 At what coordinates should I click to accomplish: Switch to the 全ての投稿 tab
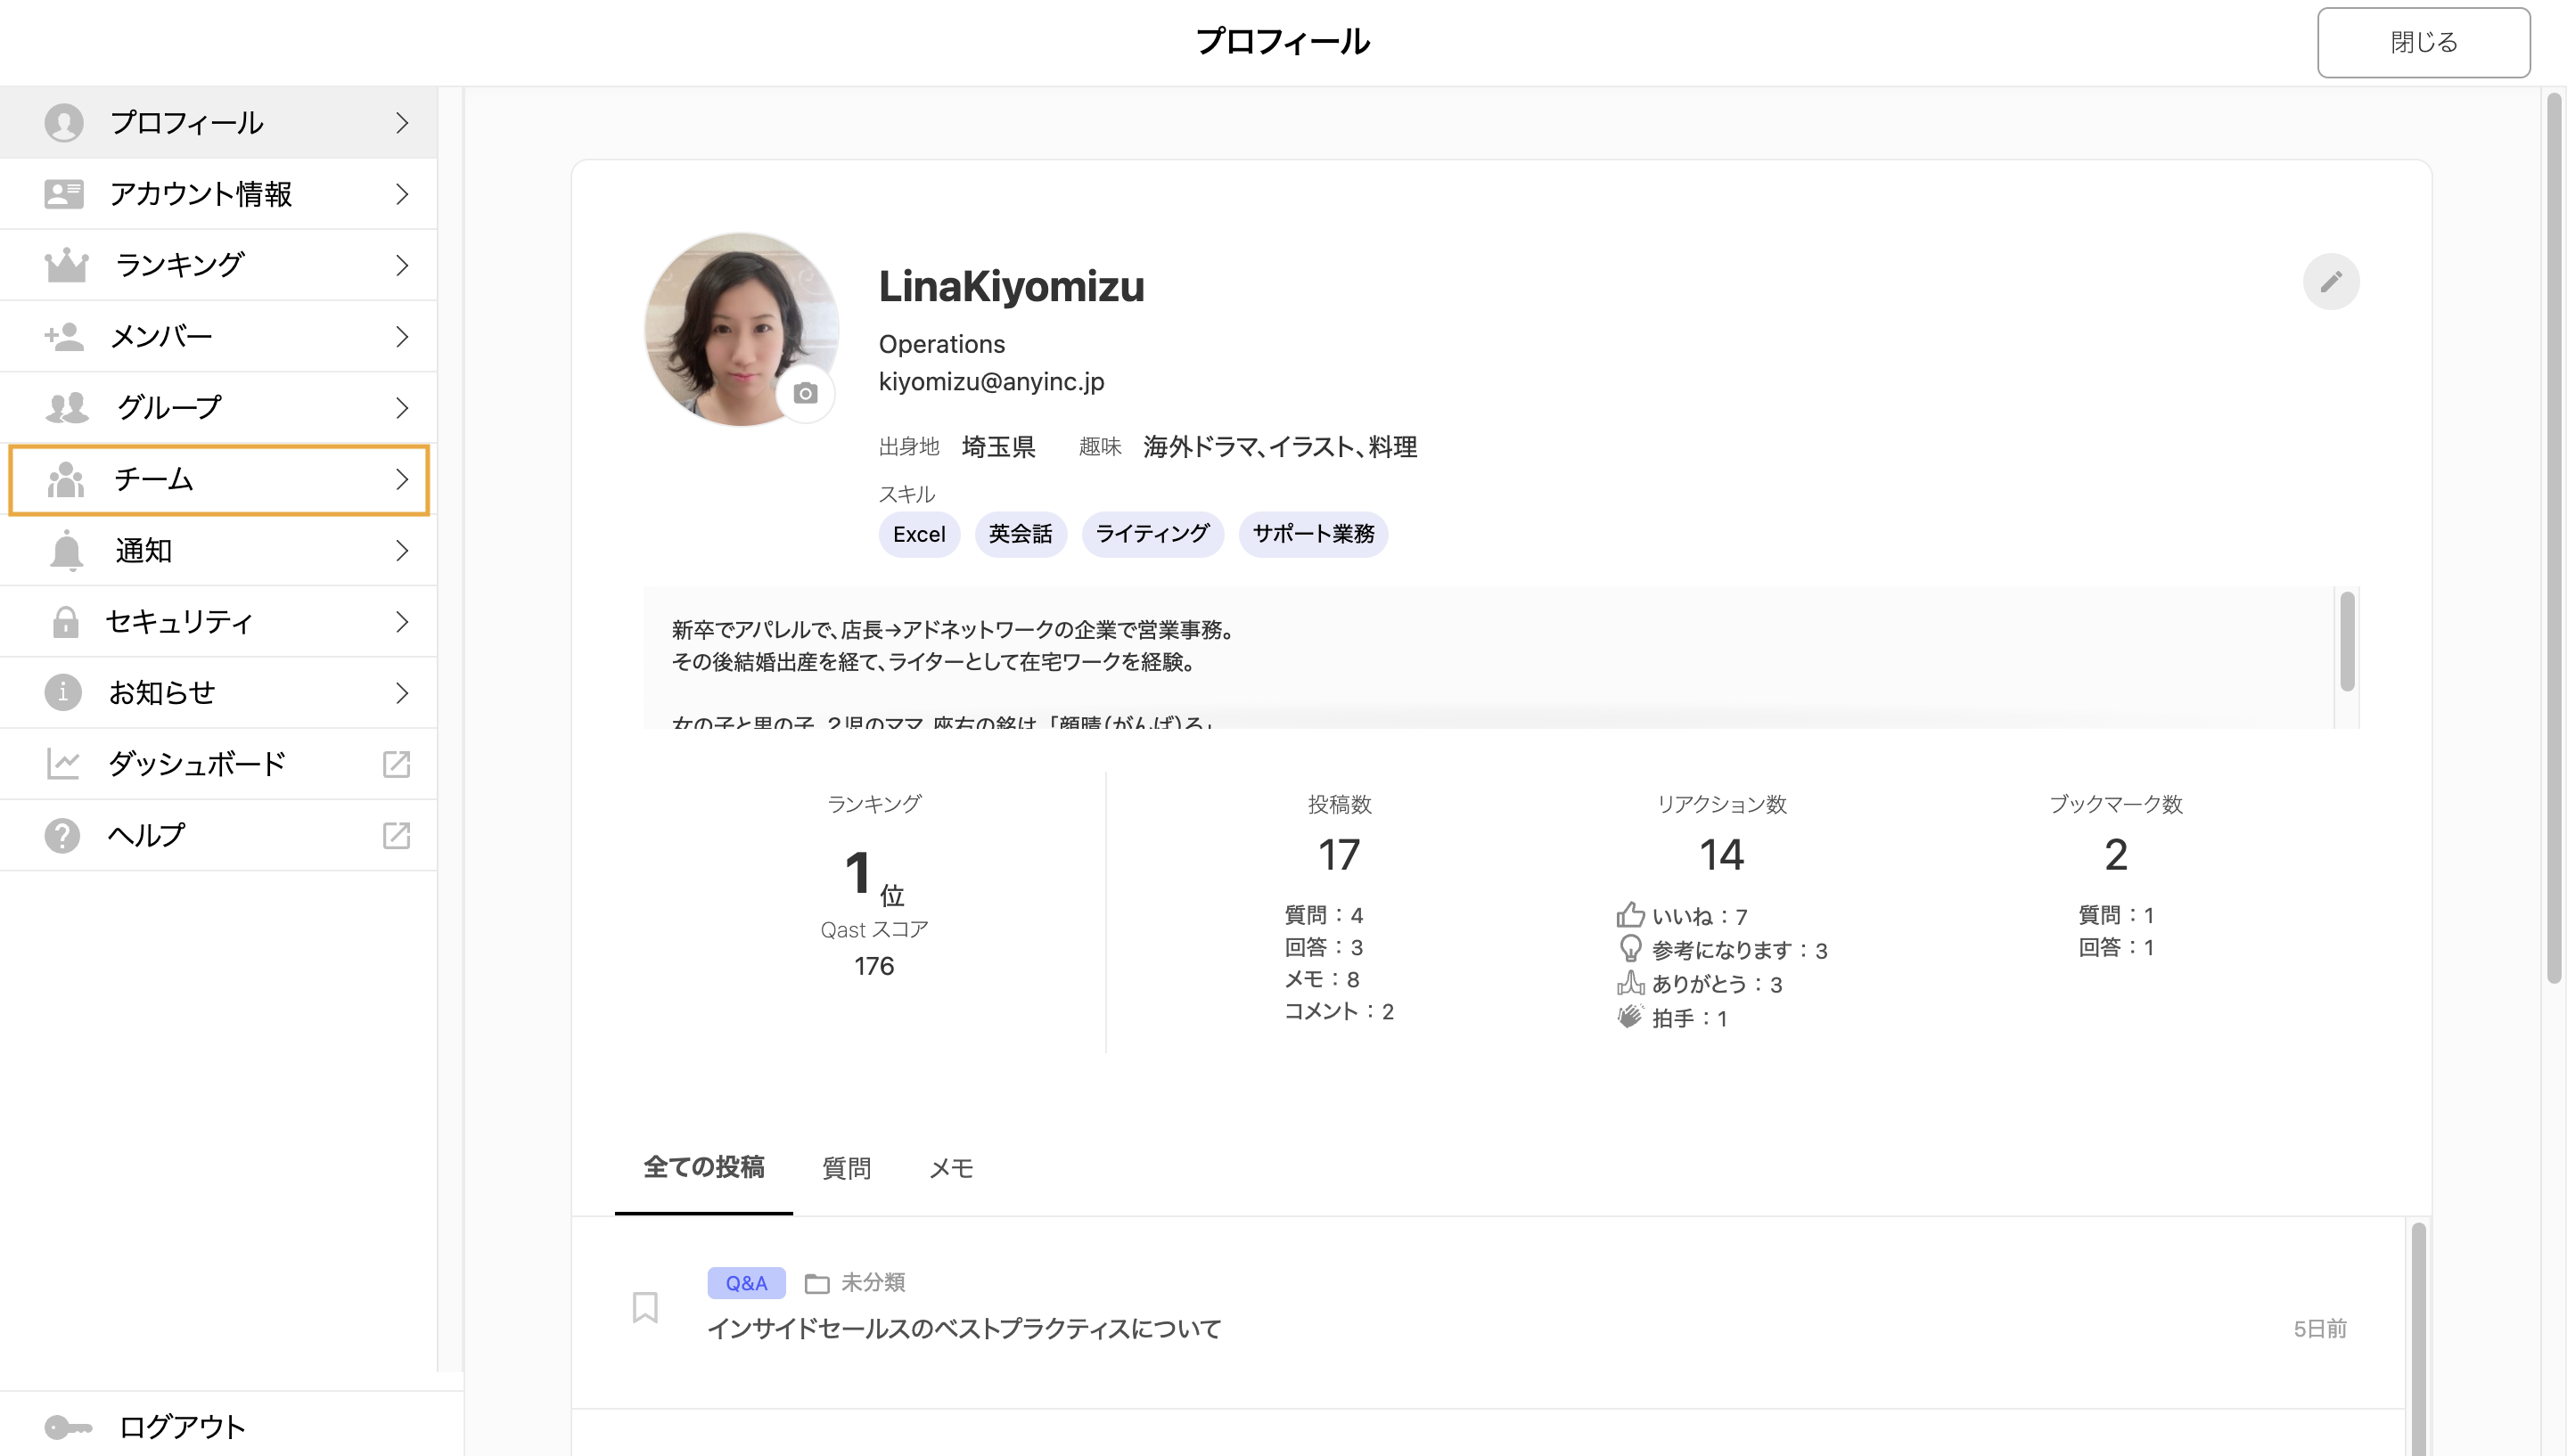pos(703,1167)
